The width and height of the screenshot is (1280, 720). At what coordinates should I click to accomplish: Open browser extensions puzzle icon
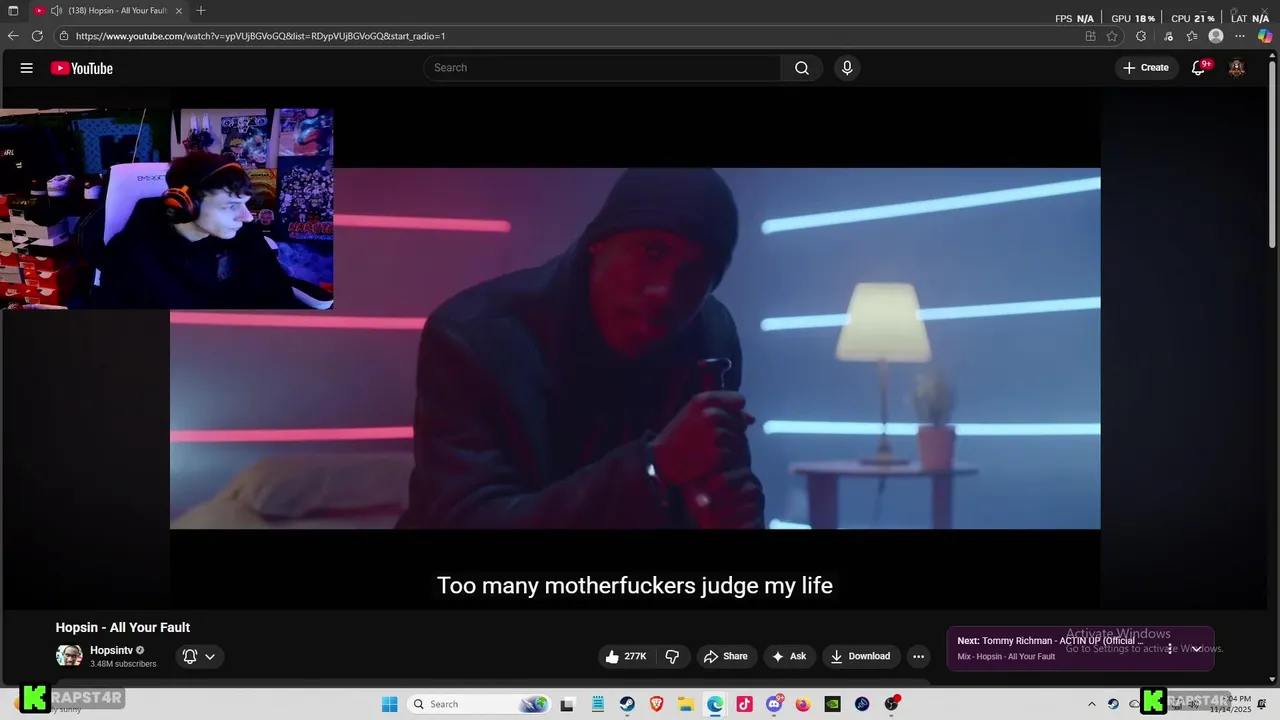(1141, 36)
